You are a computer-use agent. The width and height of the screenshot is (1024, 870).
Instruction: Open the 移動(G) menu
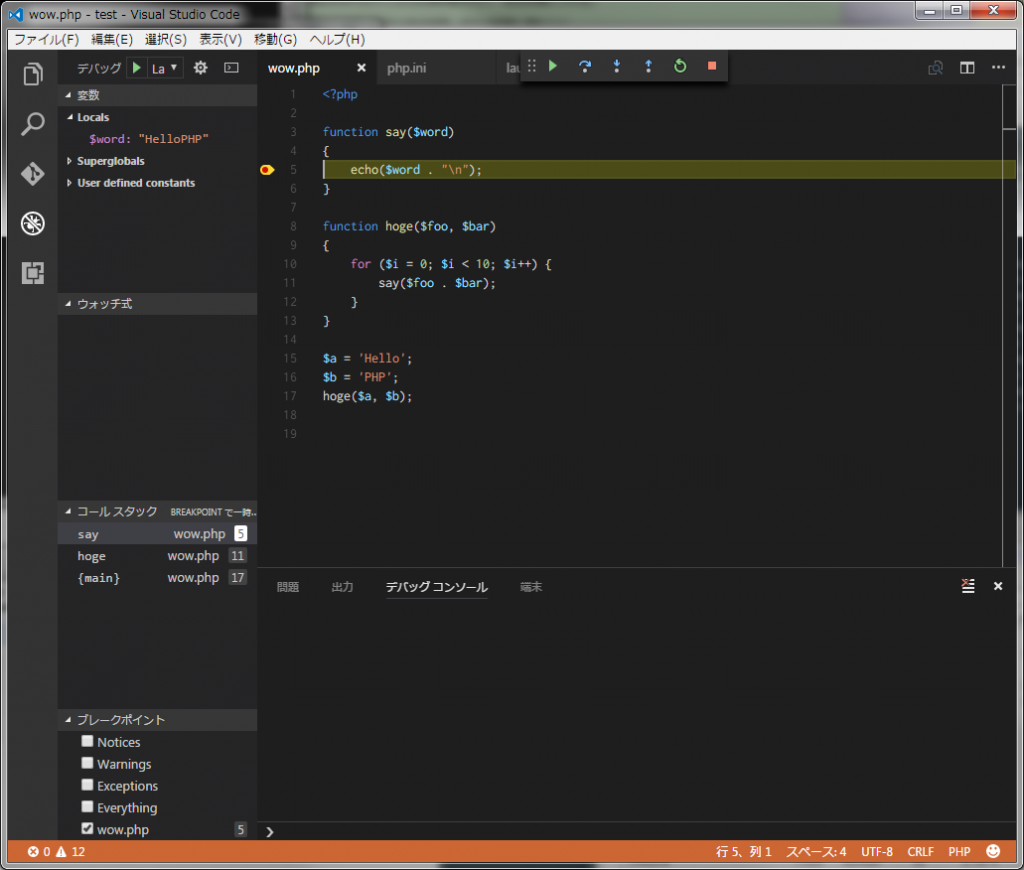pos(275,39)
